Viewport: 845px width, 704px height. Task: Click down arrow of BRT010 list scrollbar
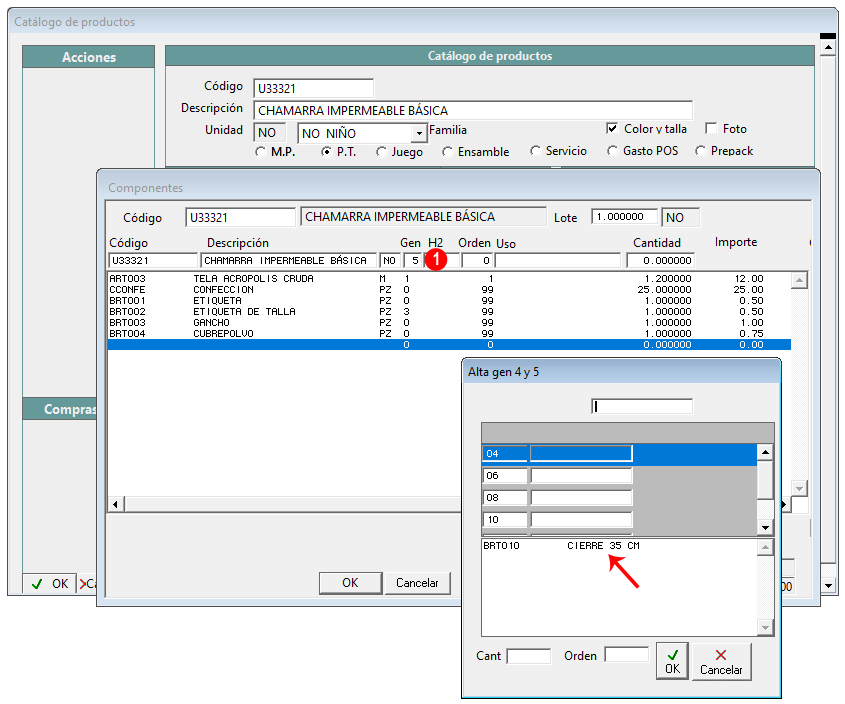click(x=765, y=627)
